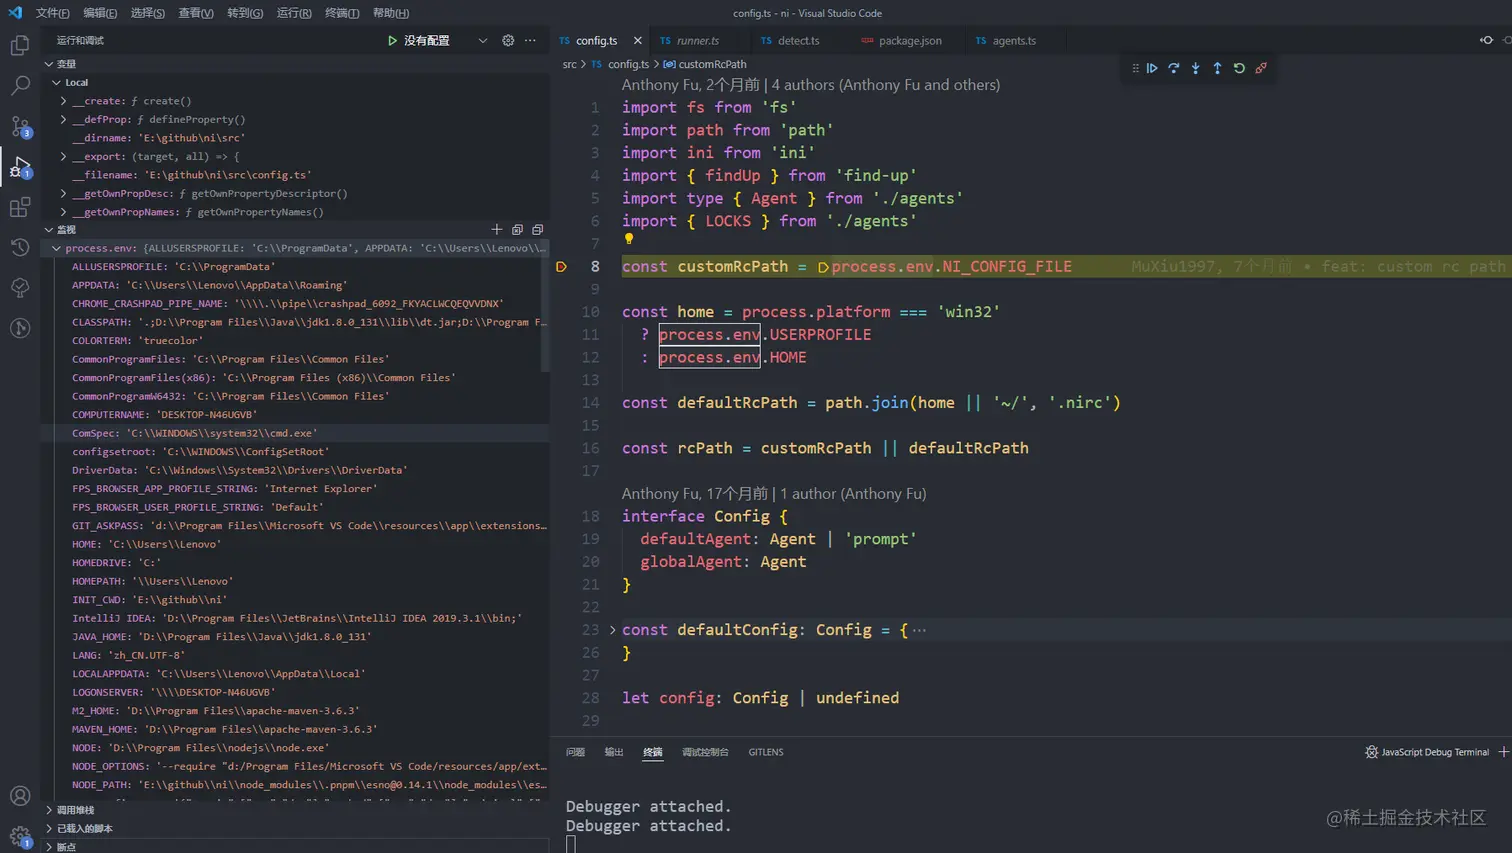Click the src breadcrumb
1512x853 pixels.
pos(569,64)
